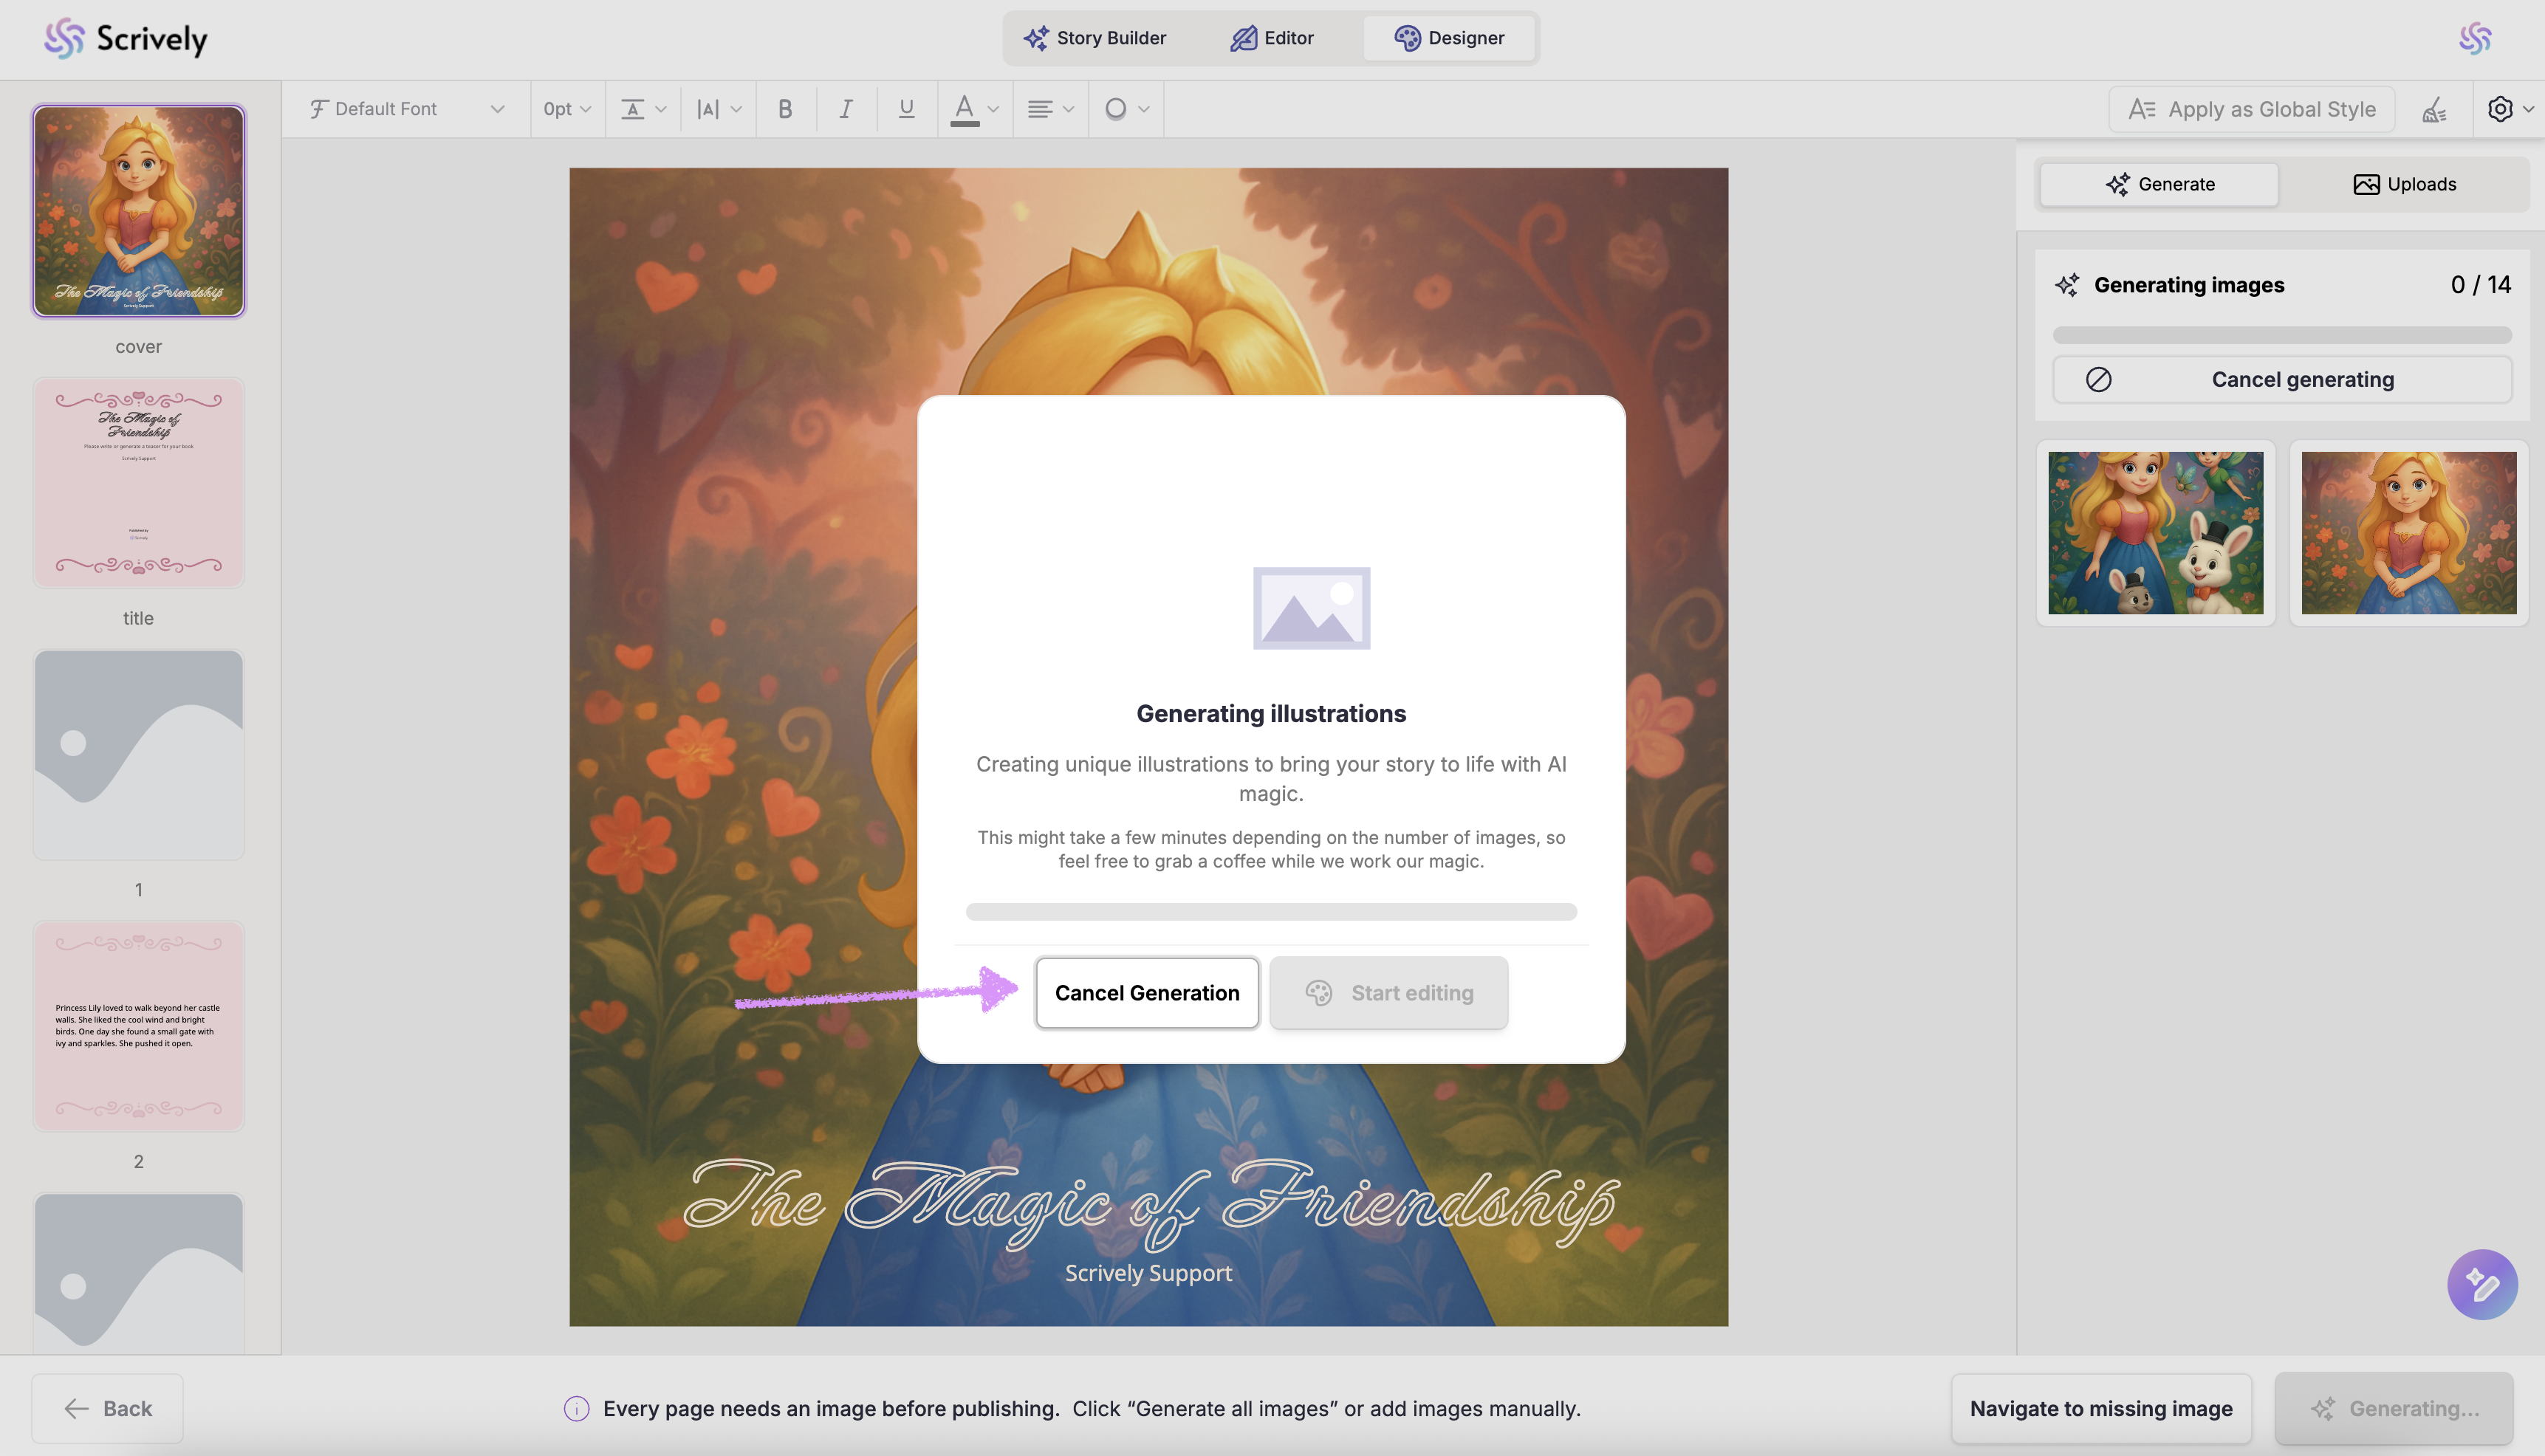Open the 0pt font size dropdown
This screenshot has height=1456, width=2545.
click(x=567, y=109)
